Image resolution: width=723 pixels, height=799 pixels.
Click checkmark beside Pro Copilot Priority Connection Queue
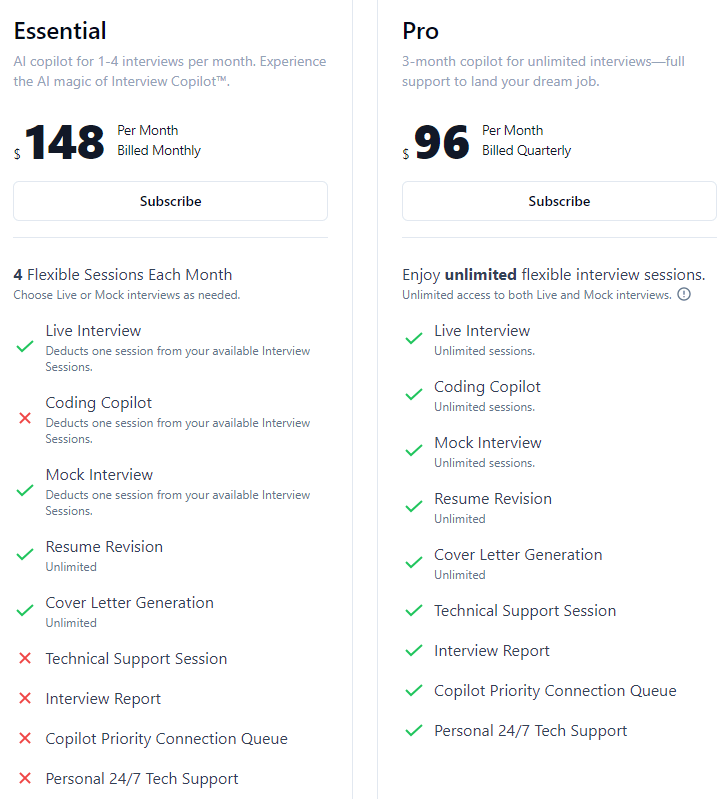point(414,690)
